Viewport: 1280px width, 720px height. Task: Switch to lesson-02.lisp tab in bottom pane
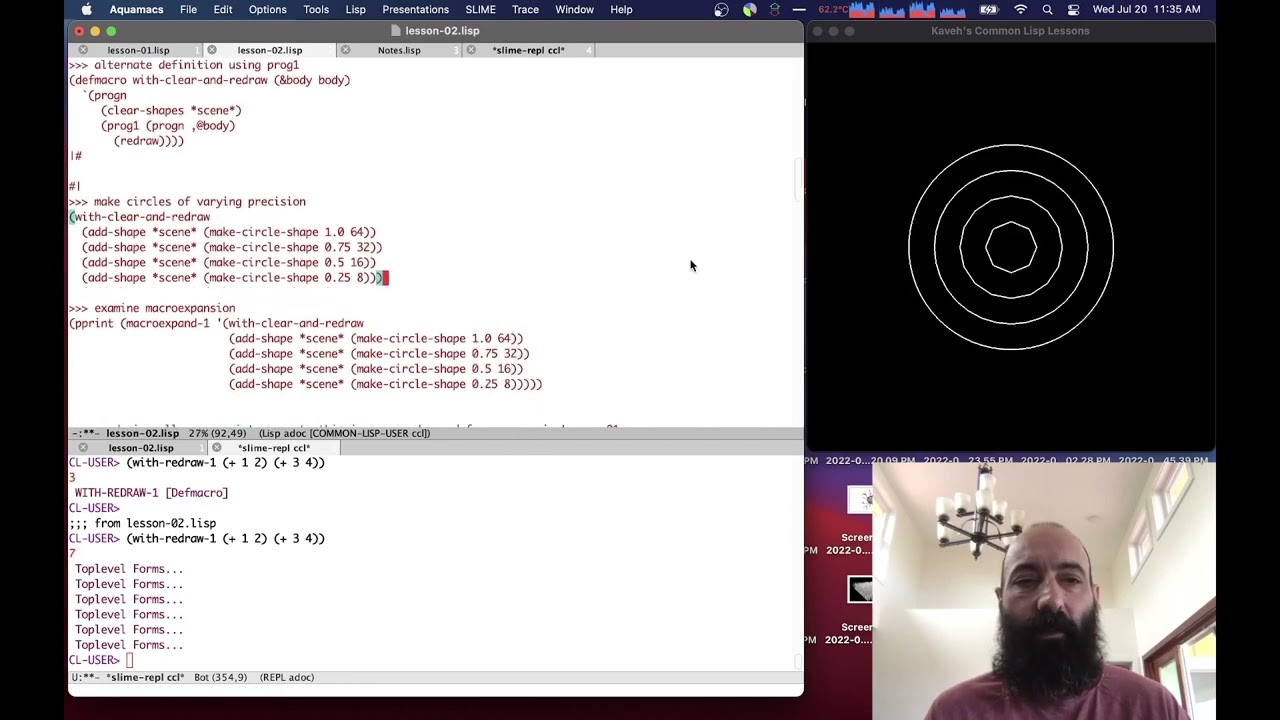140,448
